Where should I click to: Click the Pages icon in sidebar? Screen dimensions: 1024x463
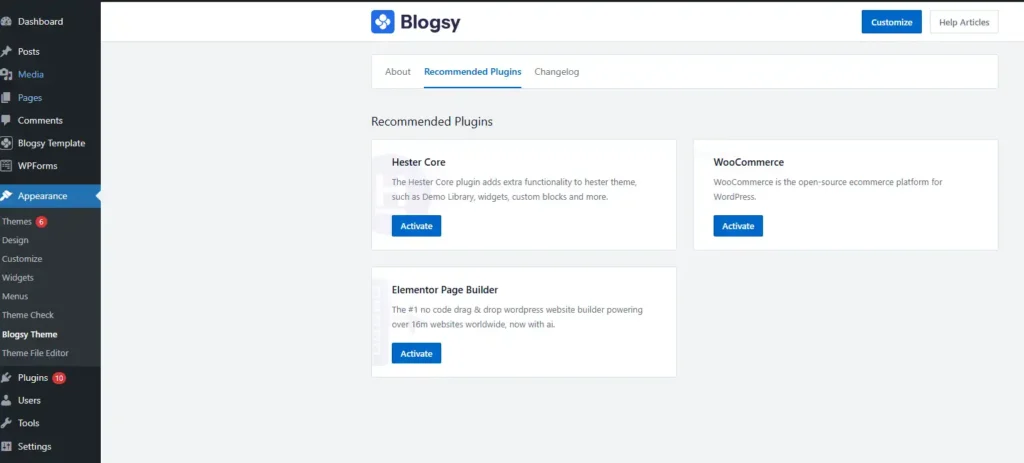tap(7, 97)
